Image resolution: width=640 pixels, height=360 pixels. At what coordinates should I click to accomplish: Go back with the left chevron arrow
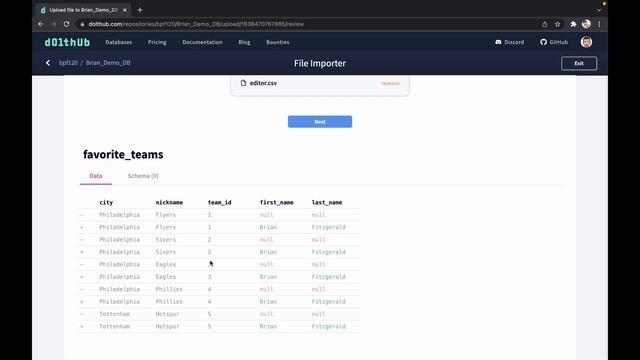pos(48,63)
